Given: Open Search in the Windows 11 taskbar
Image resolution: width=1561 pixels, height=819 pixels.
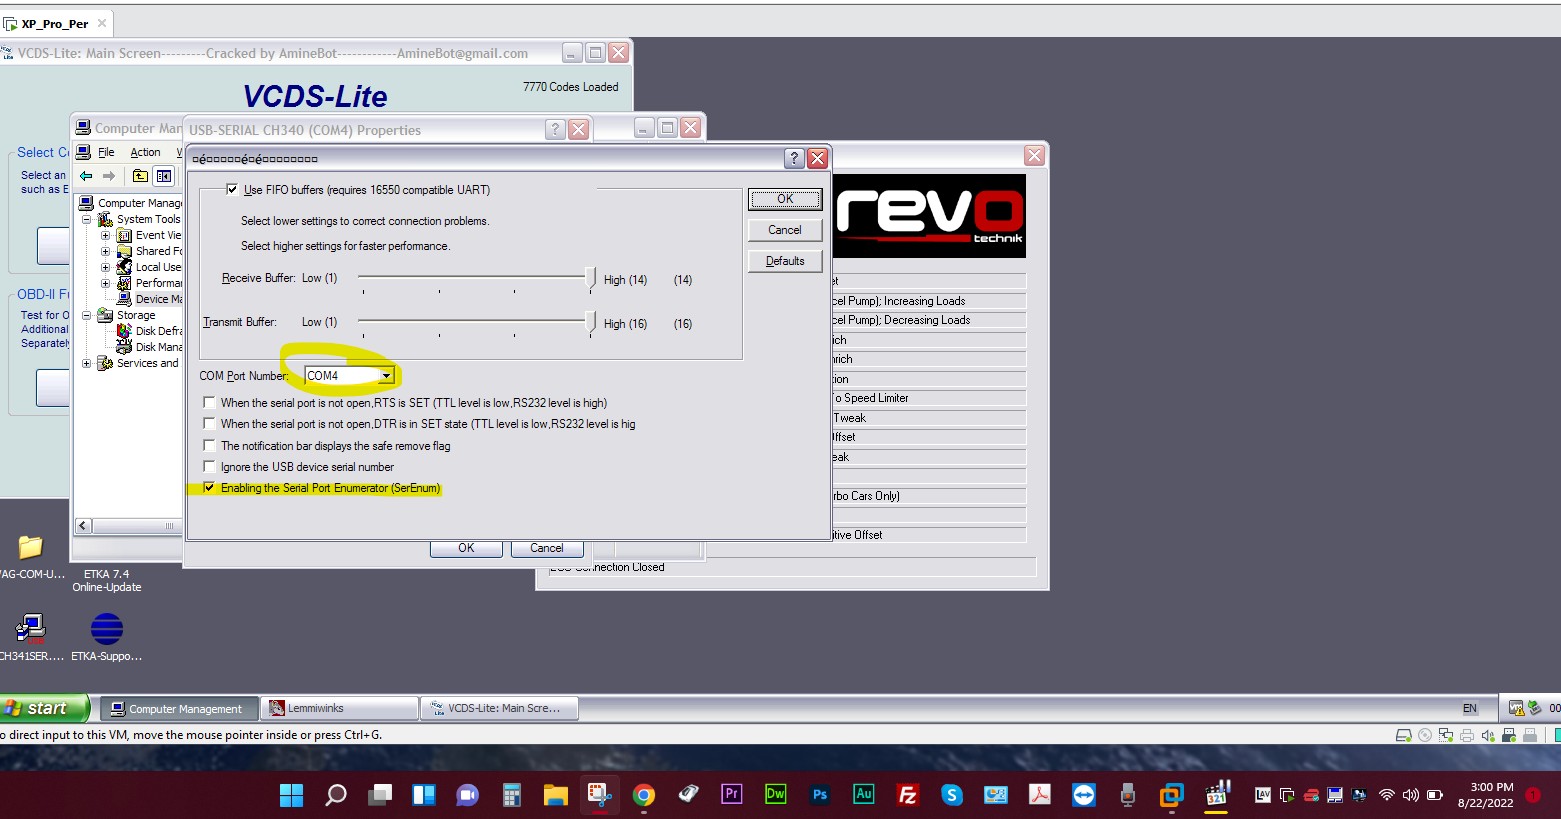Looking at the screenshot, I should click(x=336, y=795).
